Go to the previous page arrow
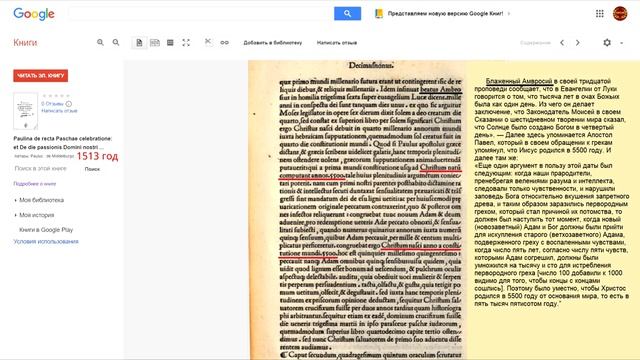Viewport: 640px width, 360px height. tap(562, 42)
